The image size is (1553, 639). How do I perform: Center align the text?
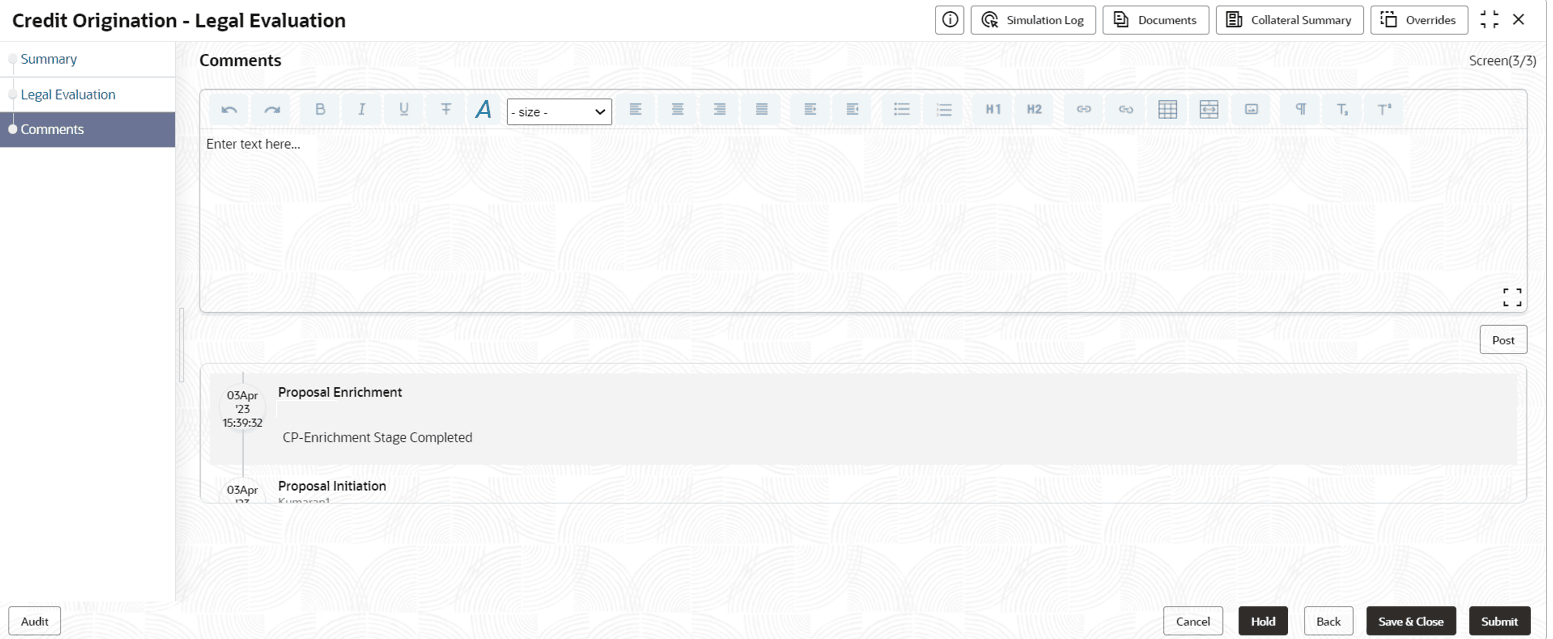point(678,110)
